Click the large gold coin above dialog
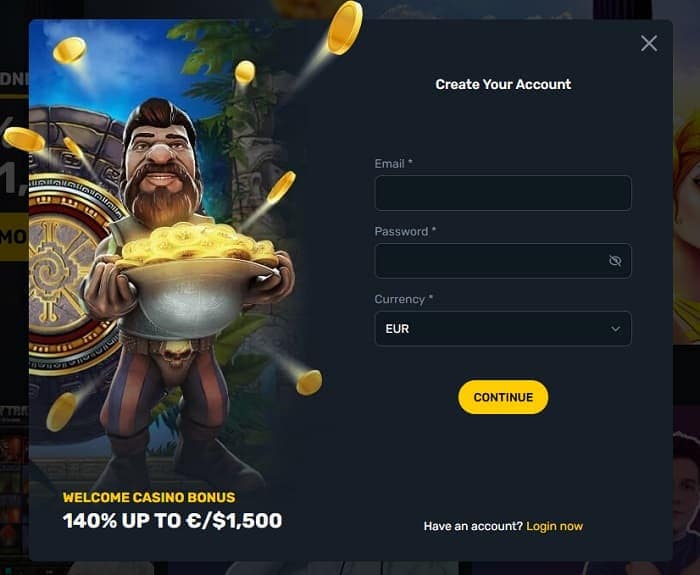Image resolution: width=700 pixels, height=575 pixels. pos(344,28)
